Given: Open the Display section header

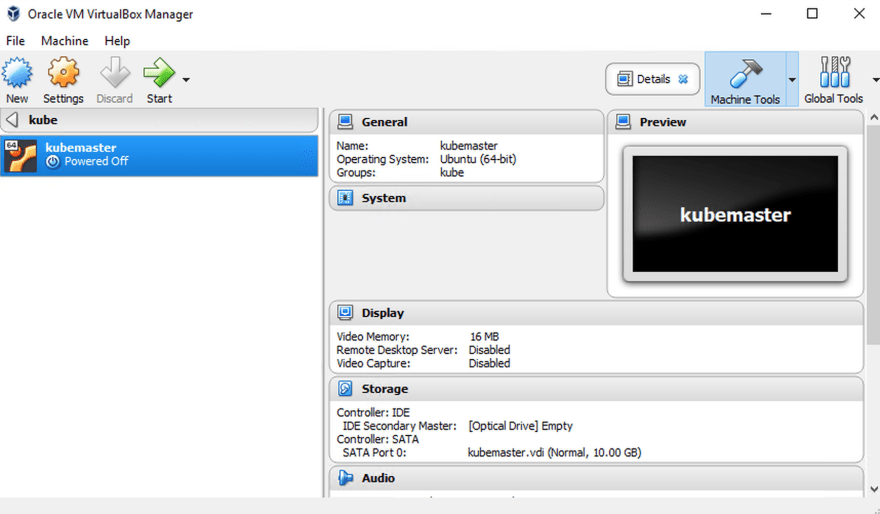Looking at the screenshot, I should [596, 313].
